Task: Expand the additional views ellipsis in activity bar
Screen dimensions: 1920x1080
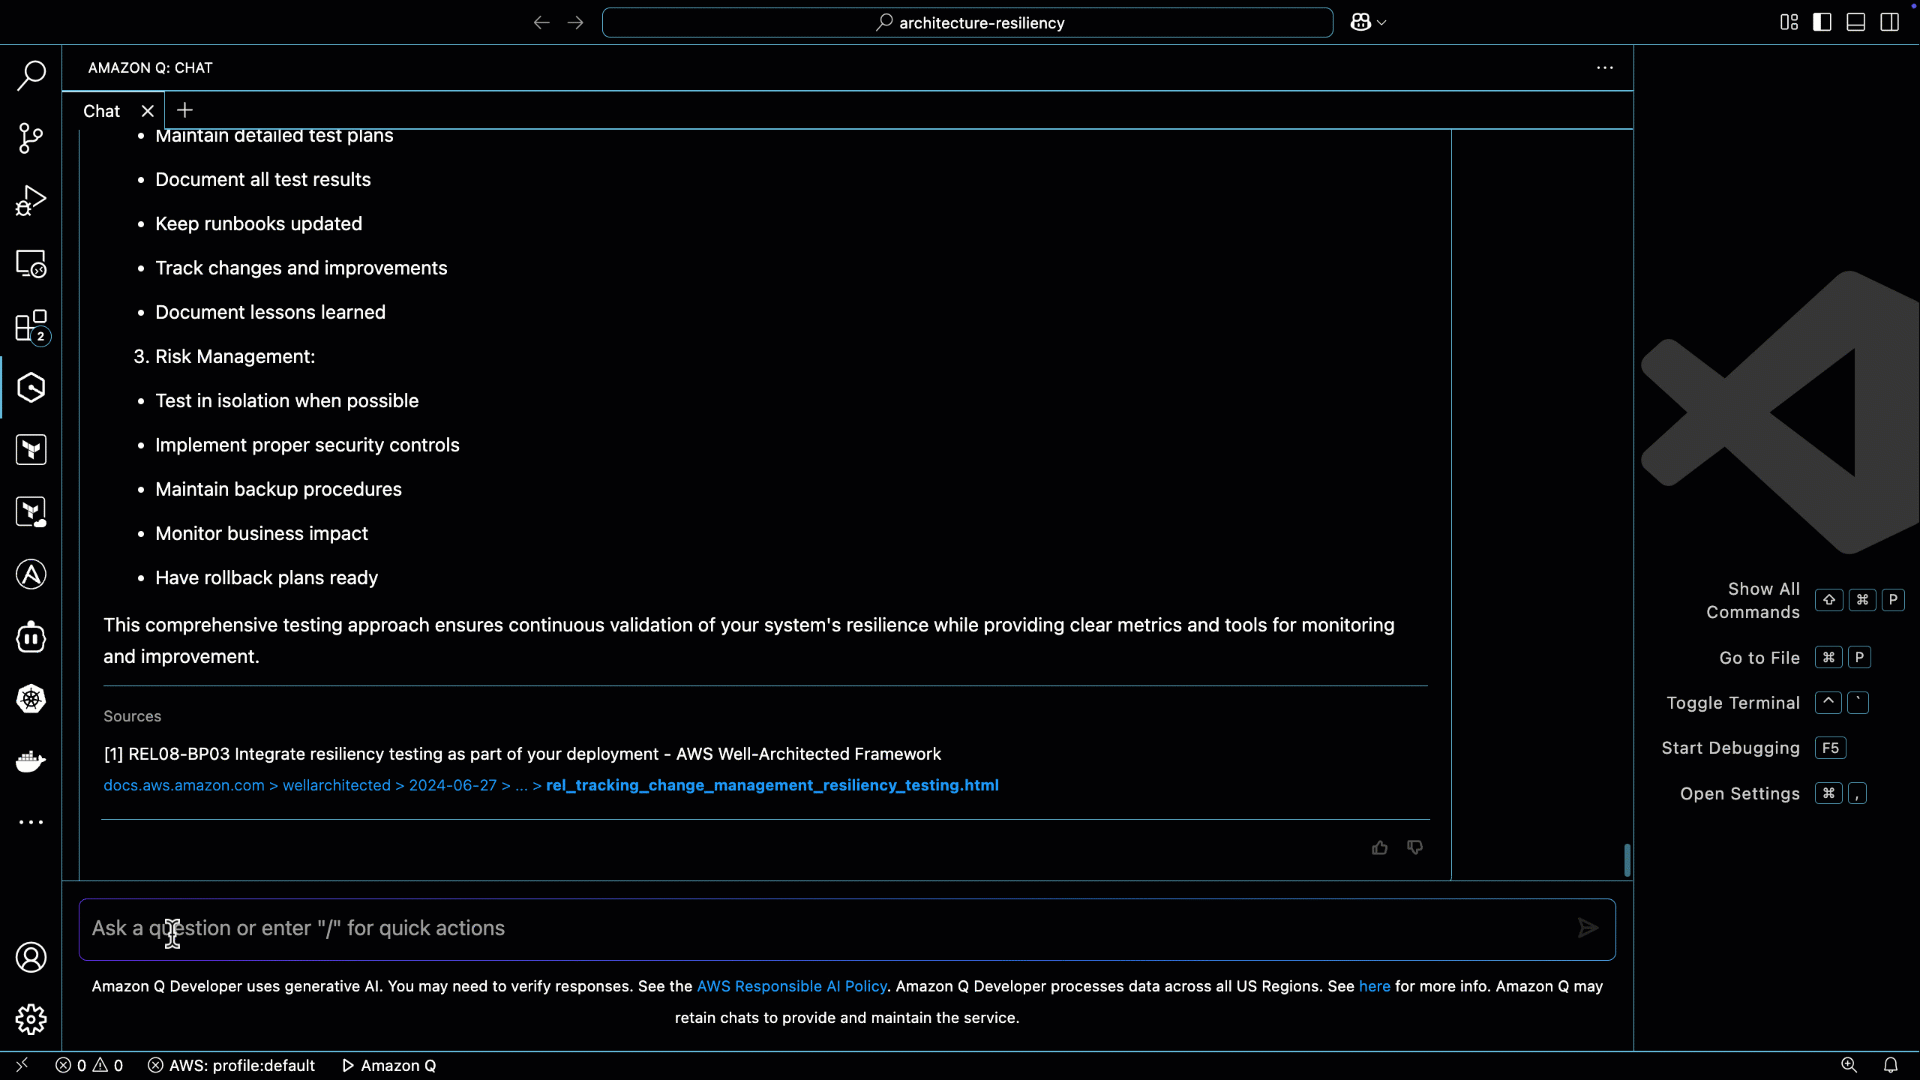Action: (31, 822)
